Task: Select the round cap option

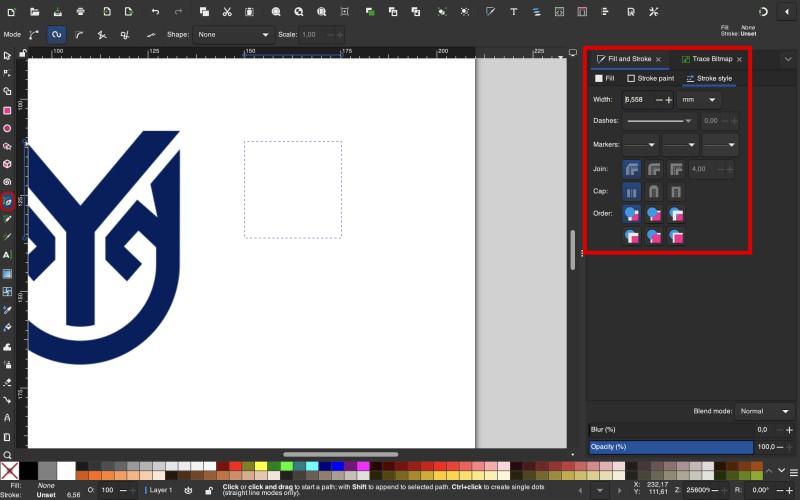Action: coord(654,192)
